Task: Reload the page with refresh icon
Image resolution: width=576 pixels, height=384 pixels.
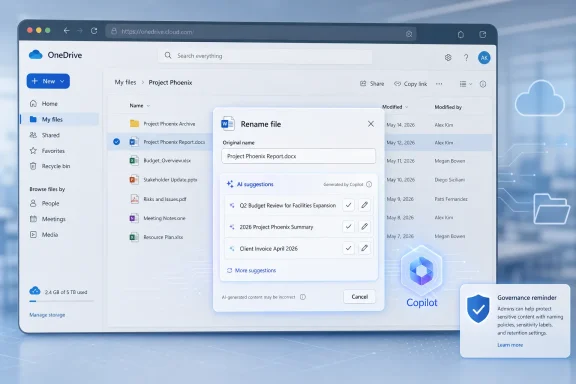Action: [x=94, y=31]
